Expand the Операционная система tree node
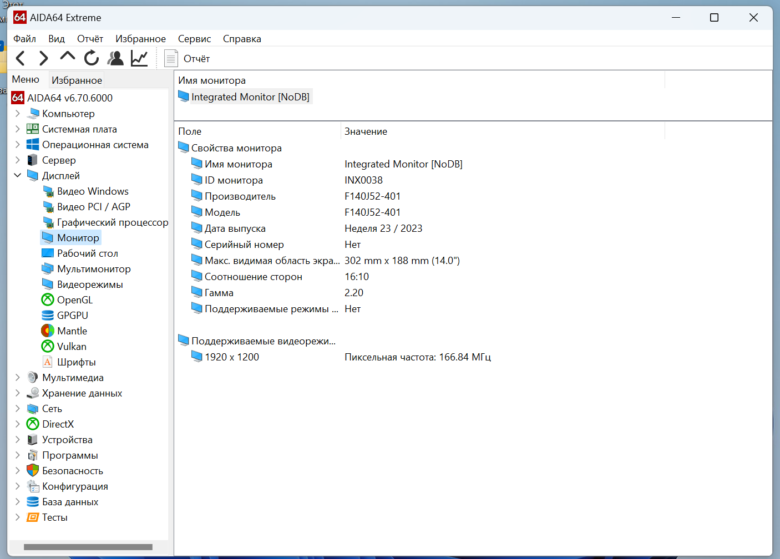Screen dimensions: 780x559 [17, 145]
